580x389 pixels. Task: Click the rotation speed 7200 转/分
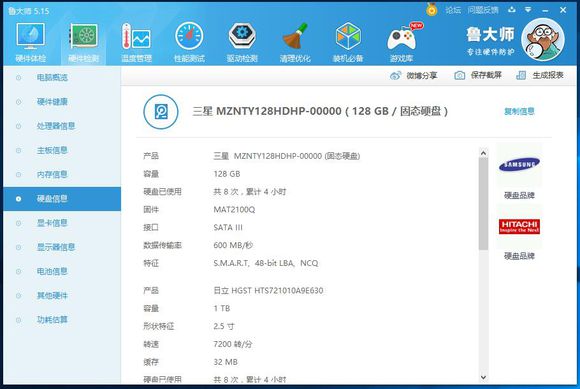233,344
